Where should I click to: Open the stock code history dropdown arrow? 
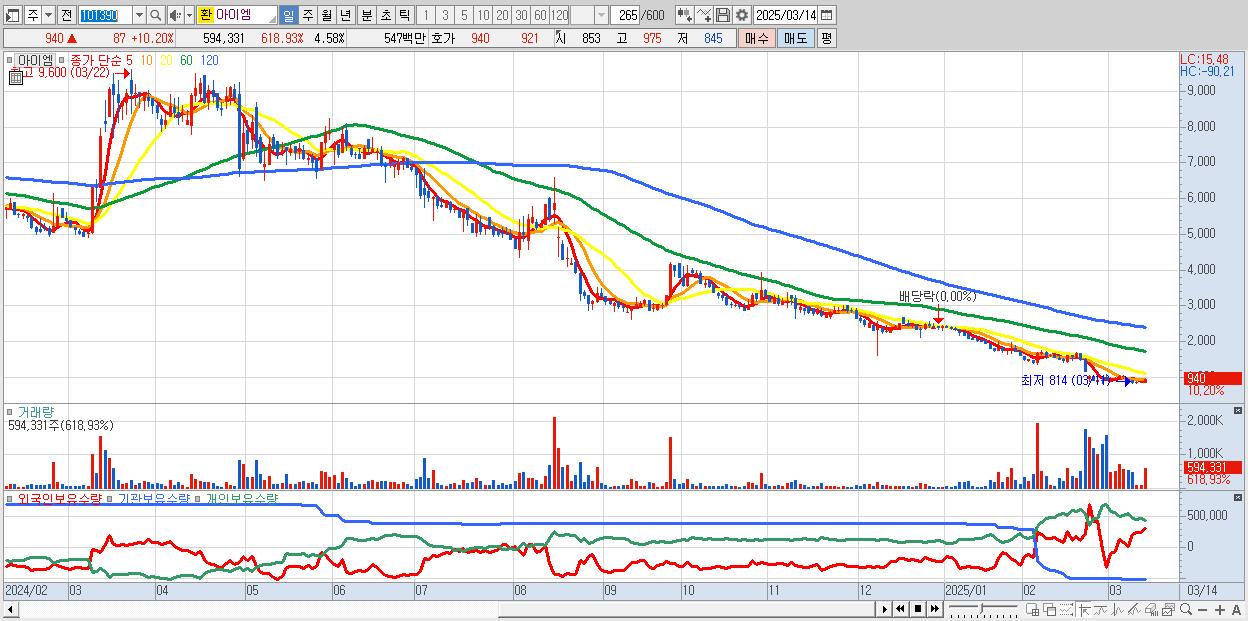pos(139,15)
